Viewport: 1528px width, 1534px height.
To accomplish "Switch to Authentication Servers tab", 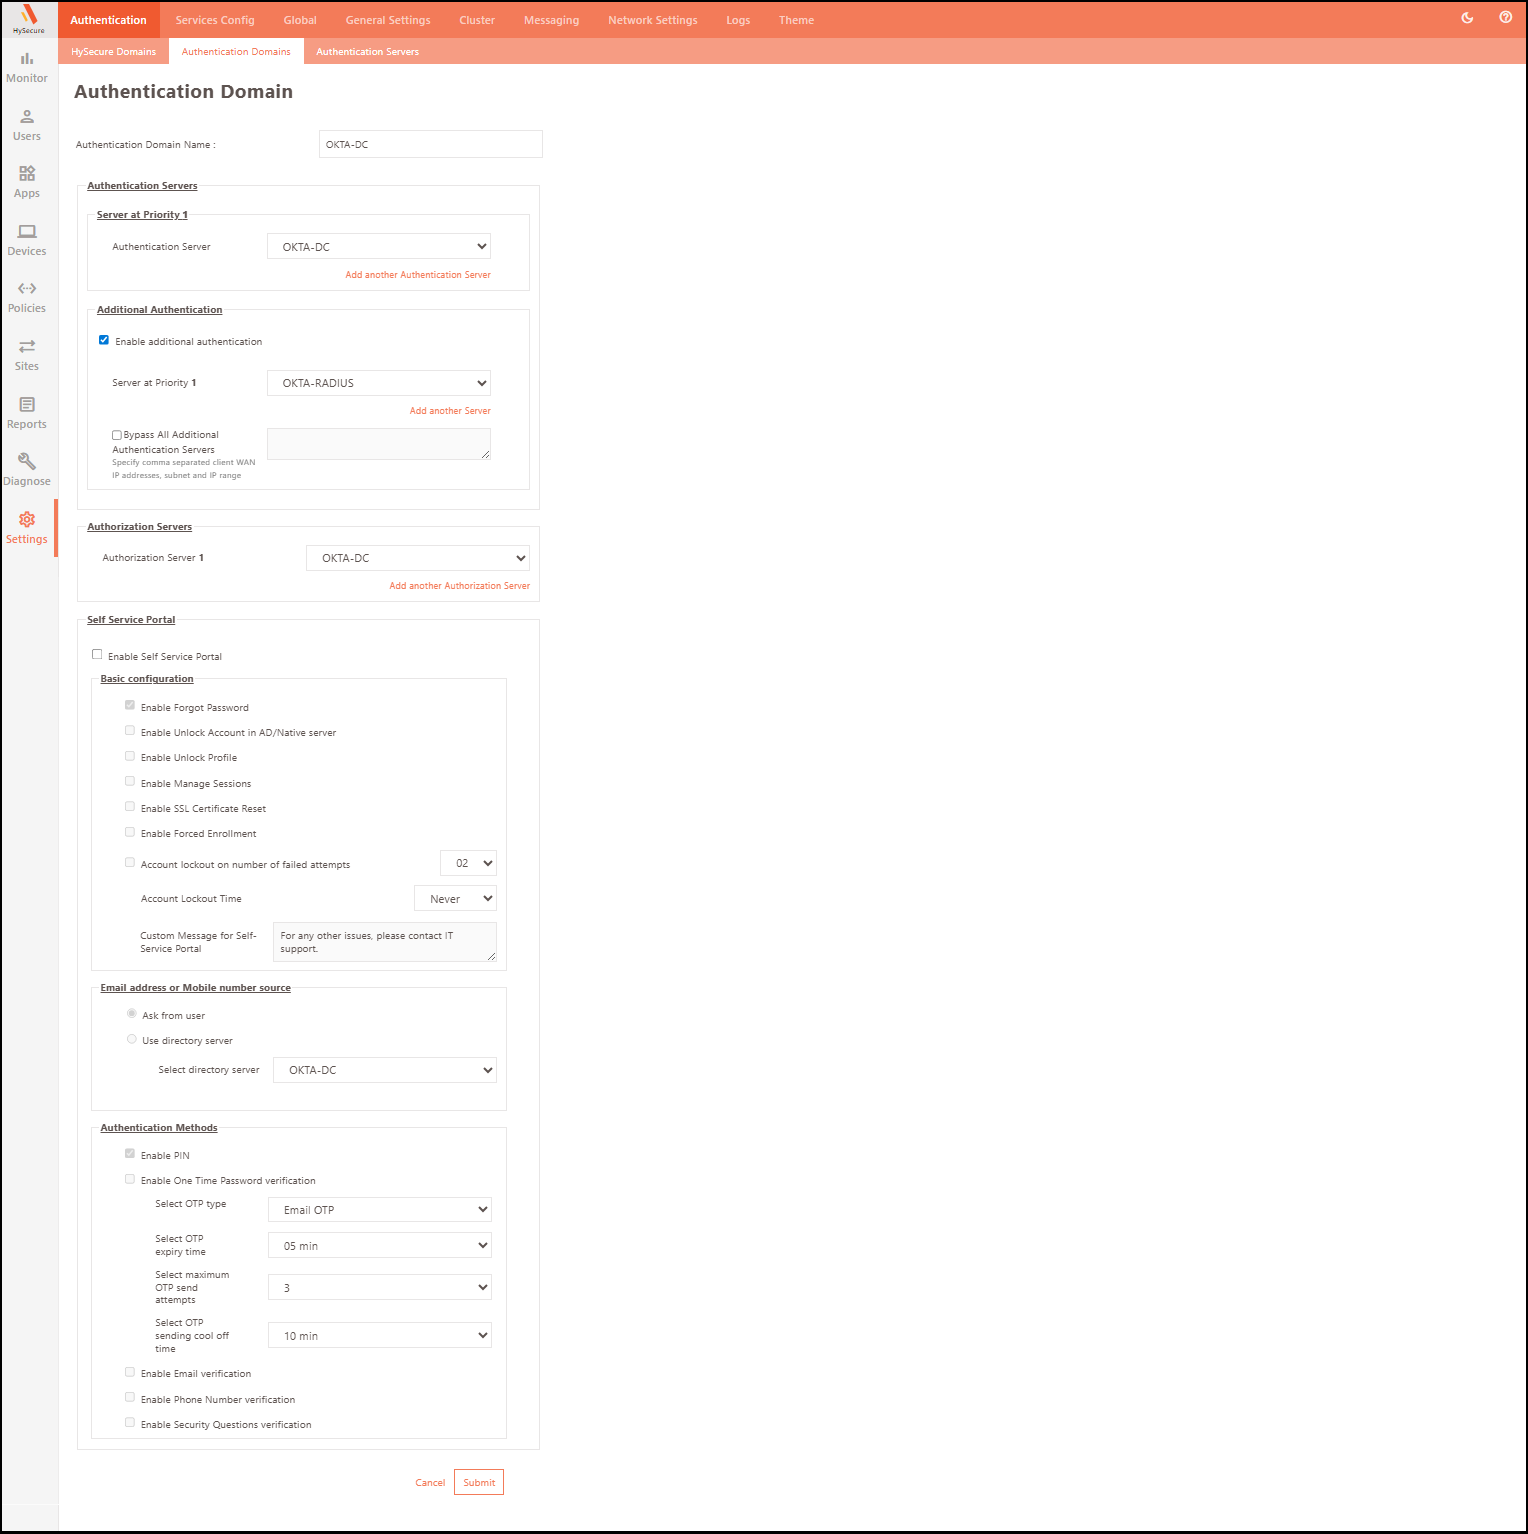I will pos(367,52).
